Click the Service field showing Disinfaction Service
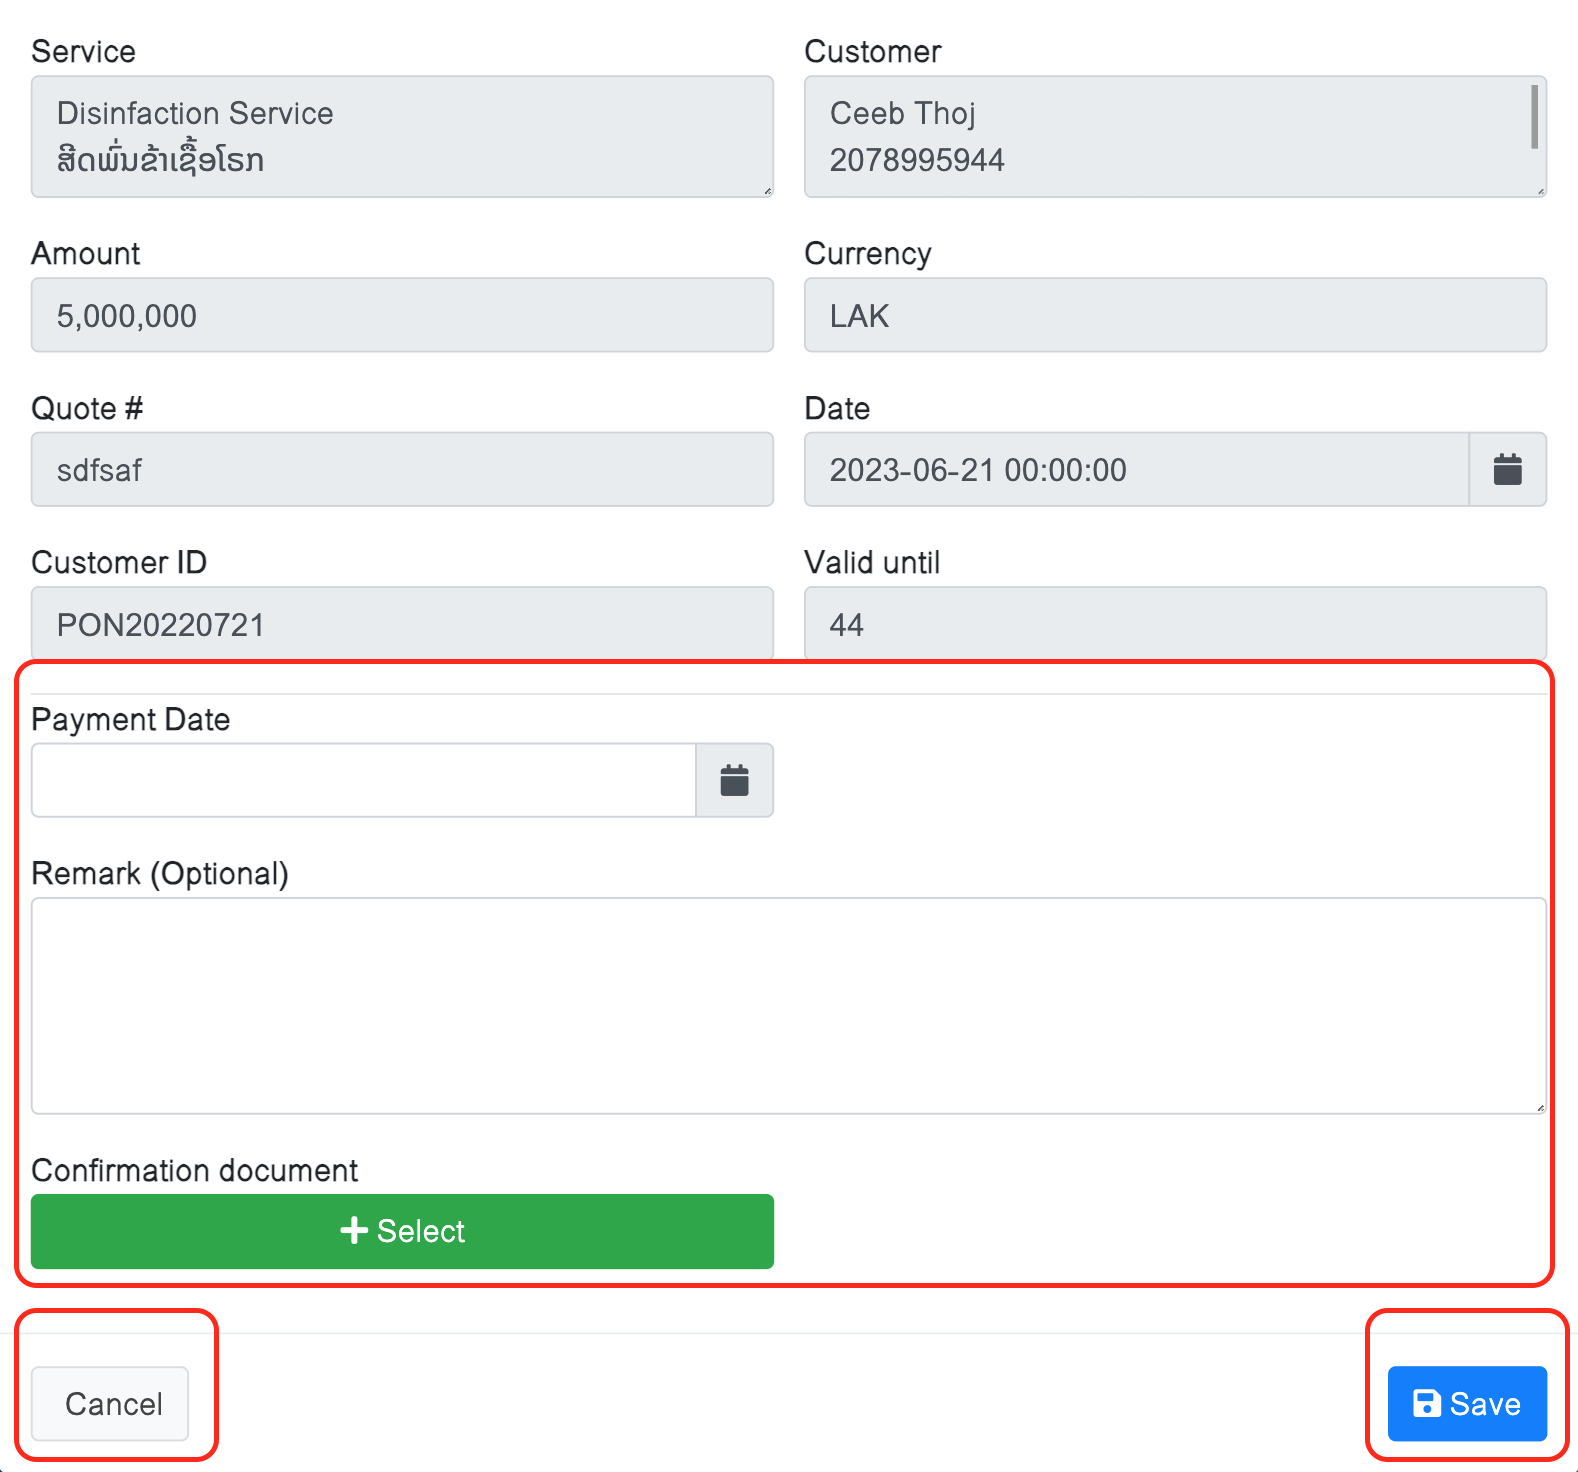Screen dimensions: 1578x1472 (x=402, y=136)
